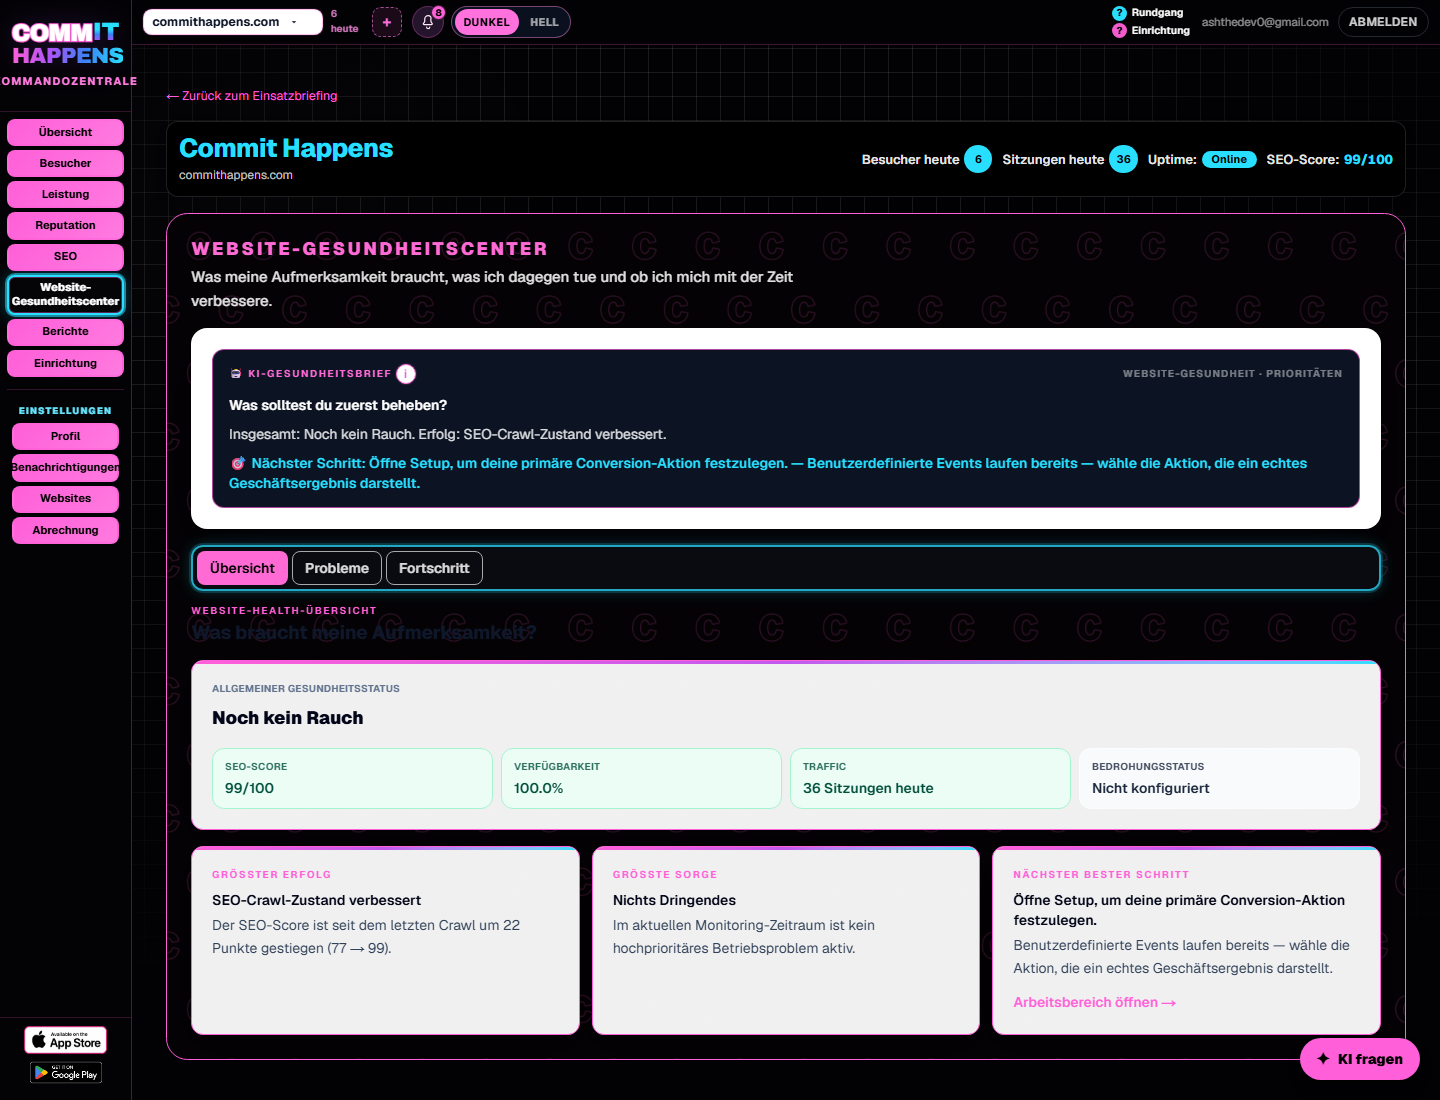Open Websites settings

coord(66,498)
